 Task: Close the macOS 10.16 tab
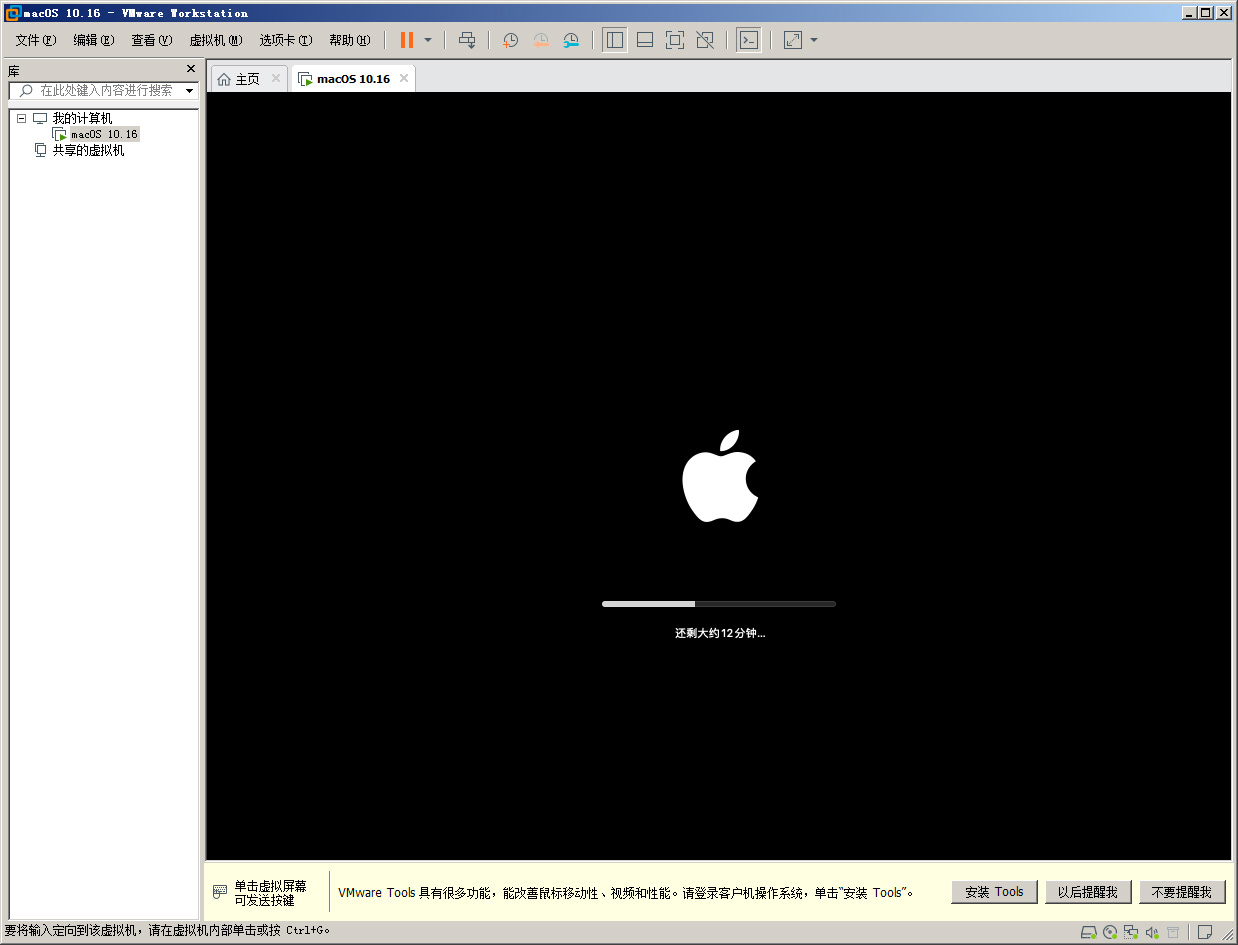404,78
